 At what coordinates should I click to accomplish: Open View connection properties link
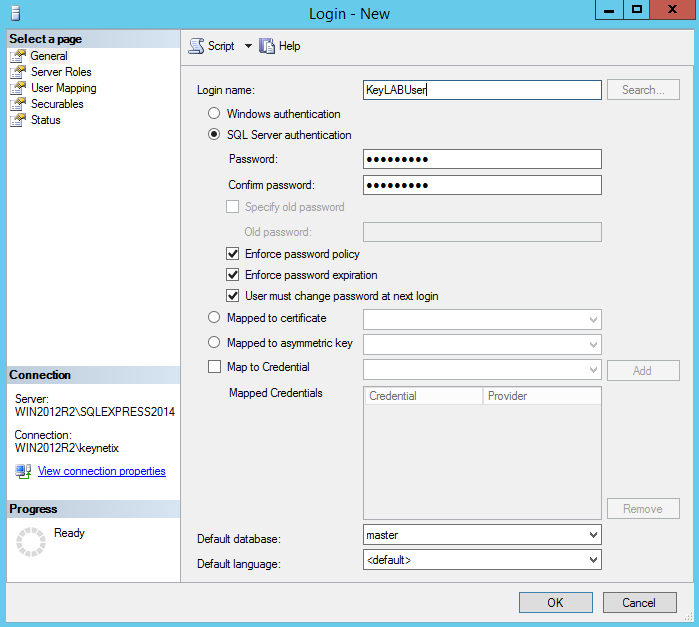(102, 471)
